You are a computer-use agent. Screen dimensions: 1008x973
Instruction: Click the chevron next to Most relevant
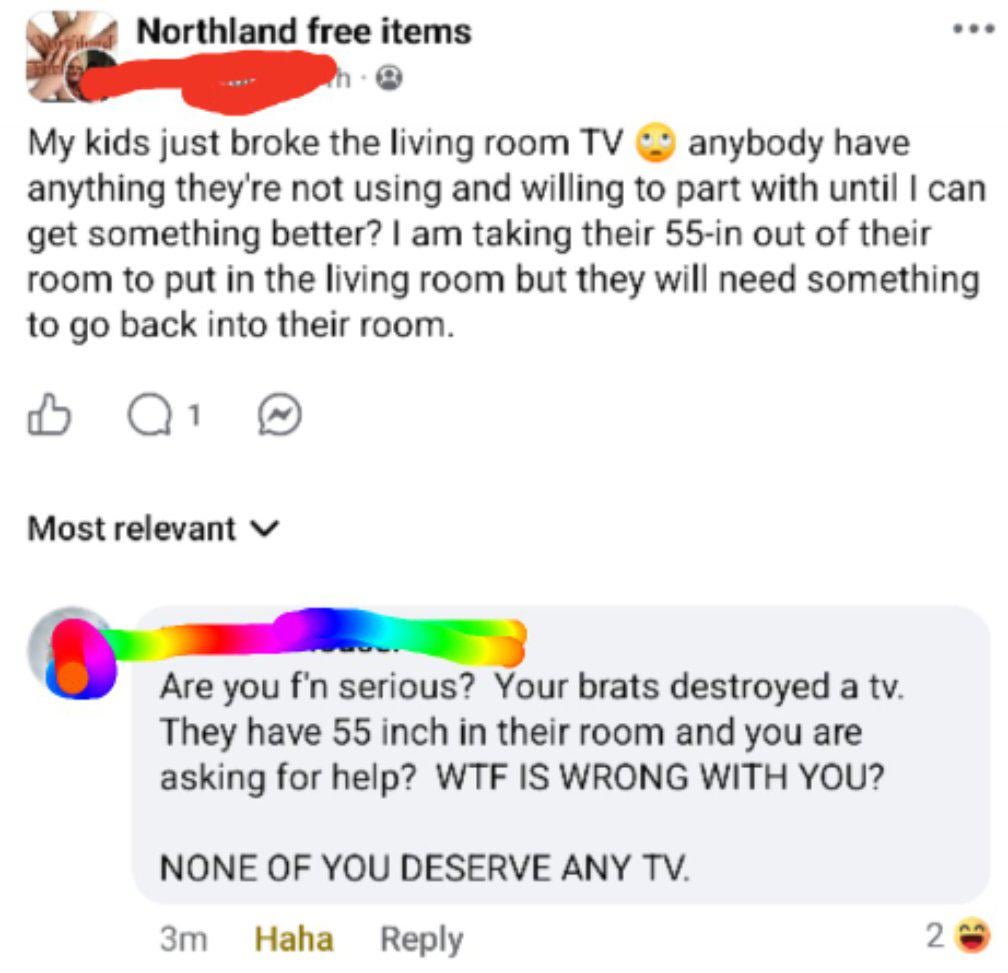[265, 529]
